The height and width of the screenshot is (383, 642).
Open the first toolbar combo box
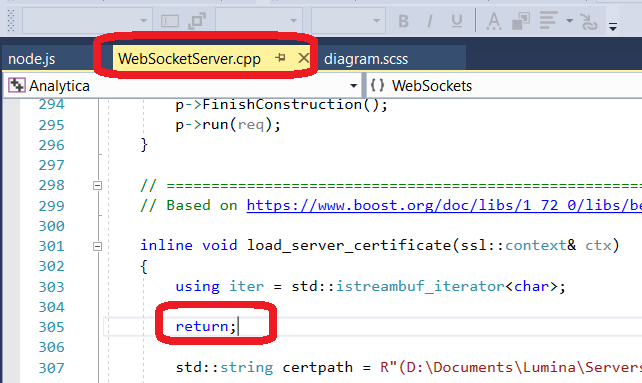point(87,20)
